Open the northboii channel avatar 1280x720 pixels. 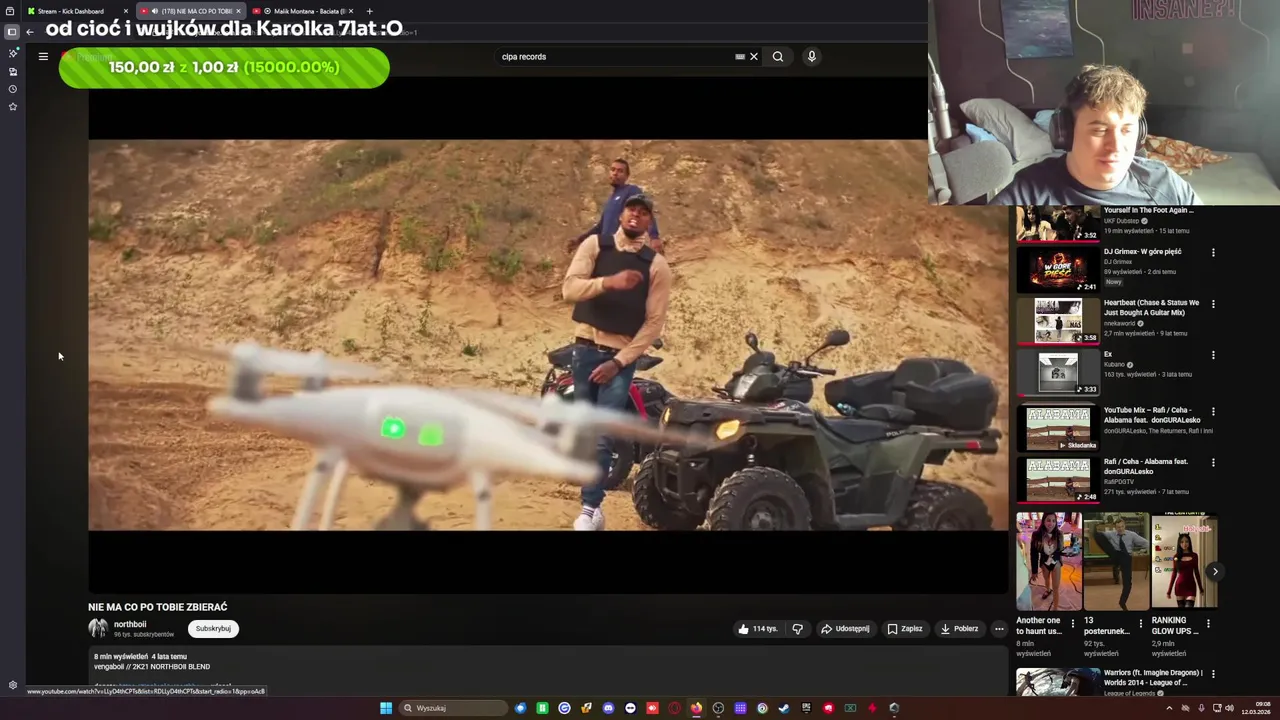[98, 628]
